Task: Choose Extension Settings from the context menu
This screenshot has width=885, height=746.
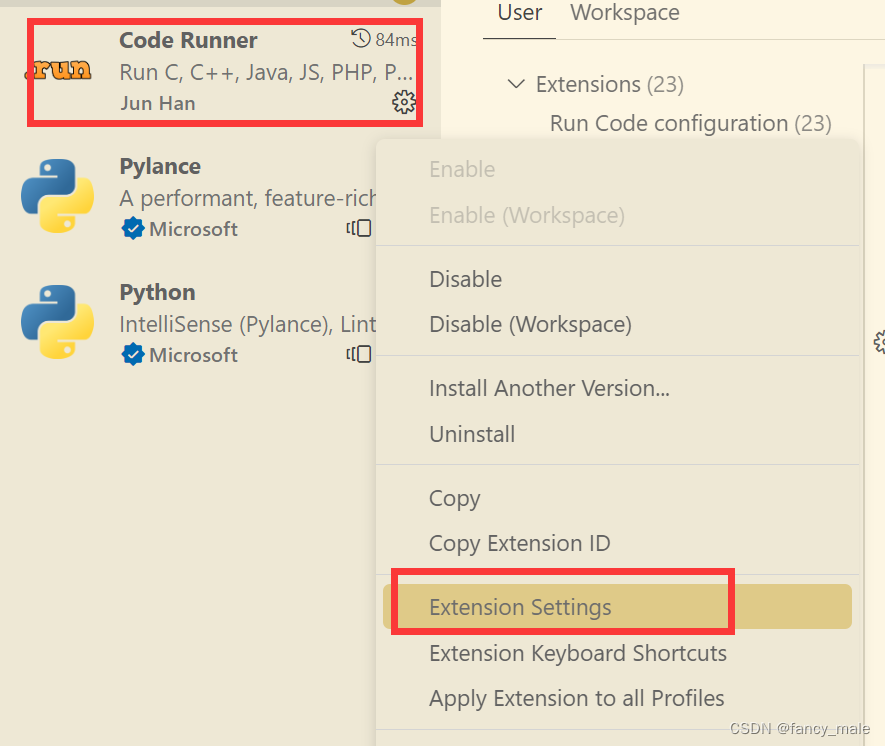Action: 520,607
